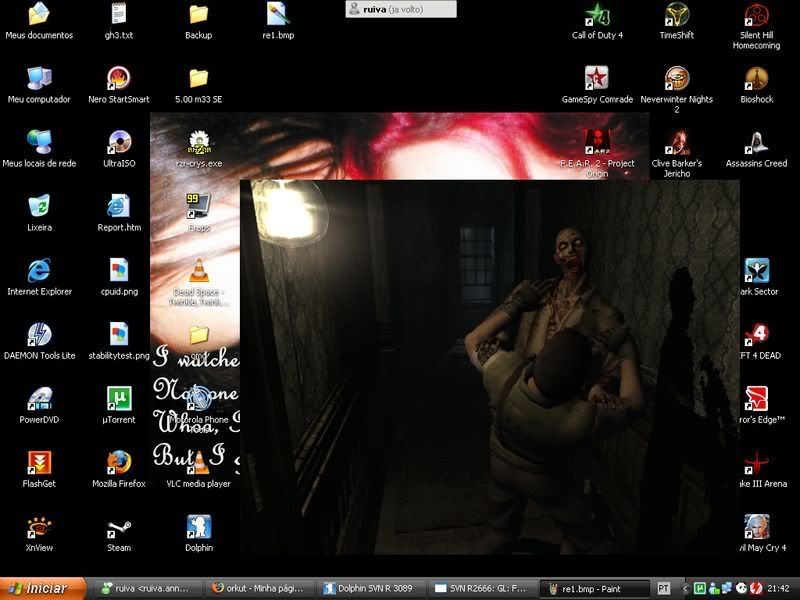Launch FlashGet shortcut
Screen dimensions: 800x600
[39, 462]
